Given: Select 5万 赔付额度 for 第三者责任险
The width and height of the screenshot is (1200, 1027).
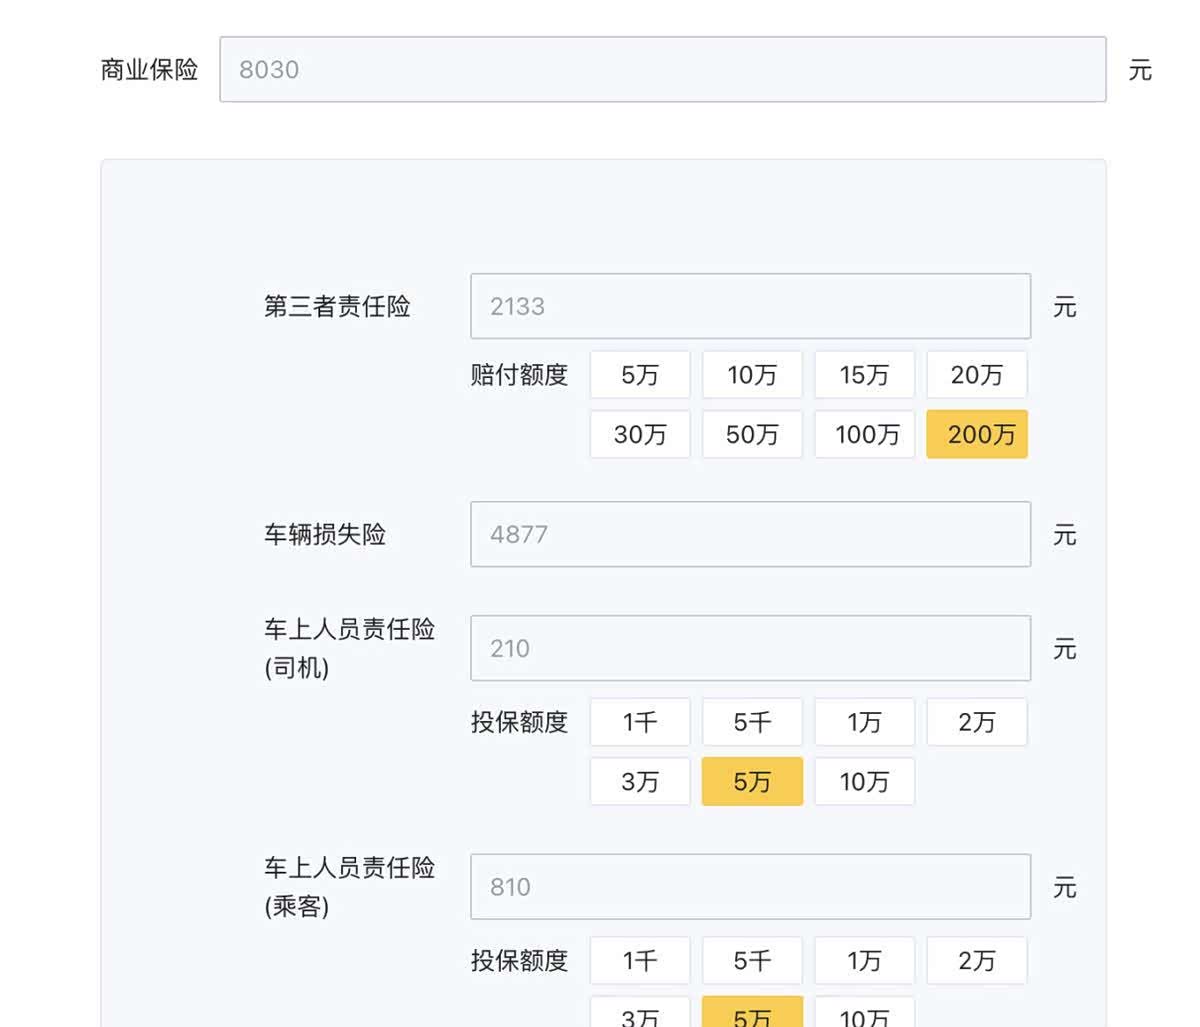Looking at the screenshot, I should 640,375.
